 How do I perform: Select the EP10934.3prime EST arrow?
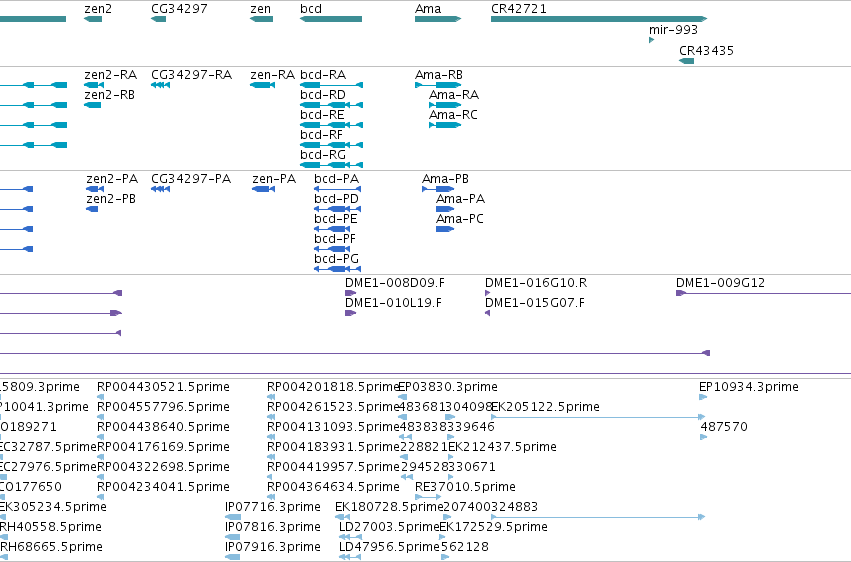(x=703, y=397)
